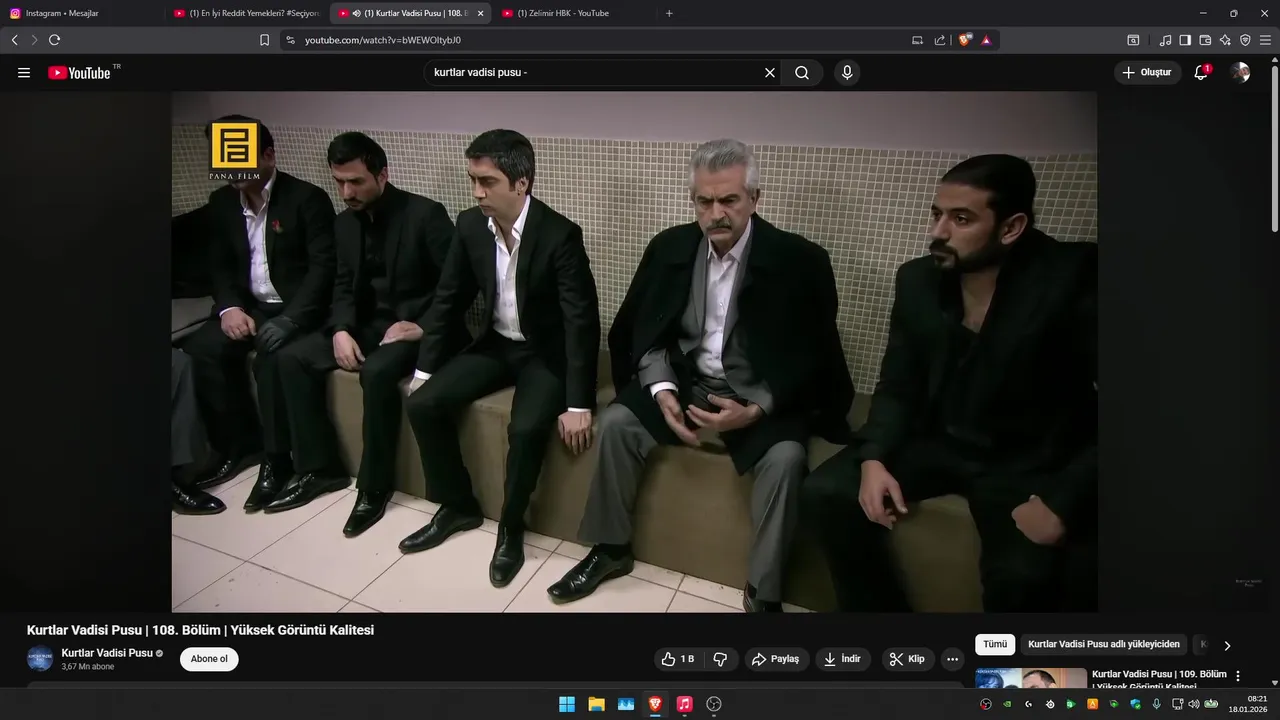Image resolution: width=1280 pixels, height=720 pixels.
Task: Go back in browser history
Action: click(14, 40)
